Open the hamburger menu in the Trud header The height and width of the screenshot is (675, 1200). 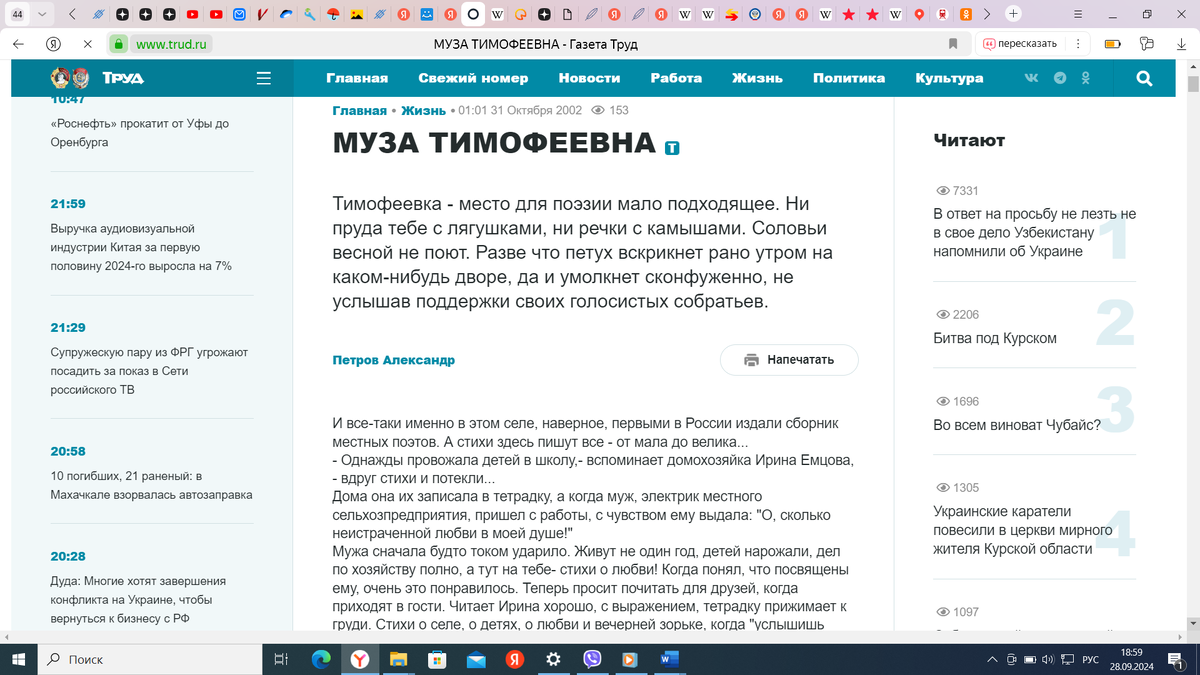coord(262,77)
